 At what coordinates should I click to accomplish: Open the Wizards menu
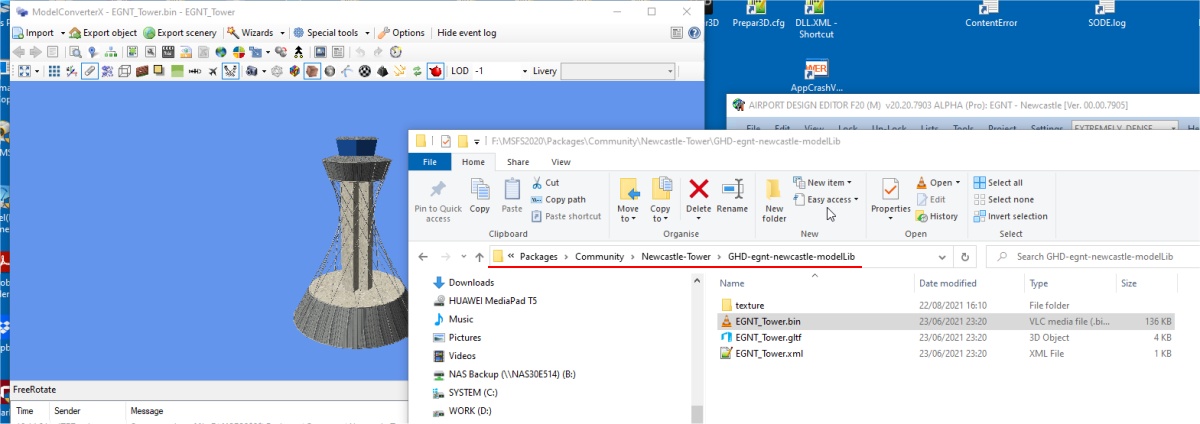pos(251,33)
